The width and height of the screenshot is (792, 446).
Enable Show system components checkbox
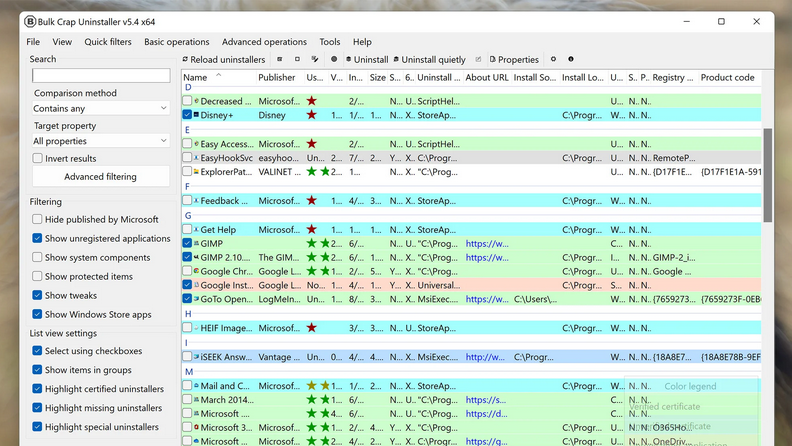click(x=37, y=257)
